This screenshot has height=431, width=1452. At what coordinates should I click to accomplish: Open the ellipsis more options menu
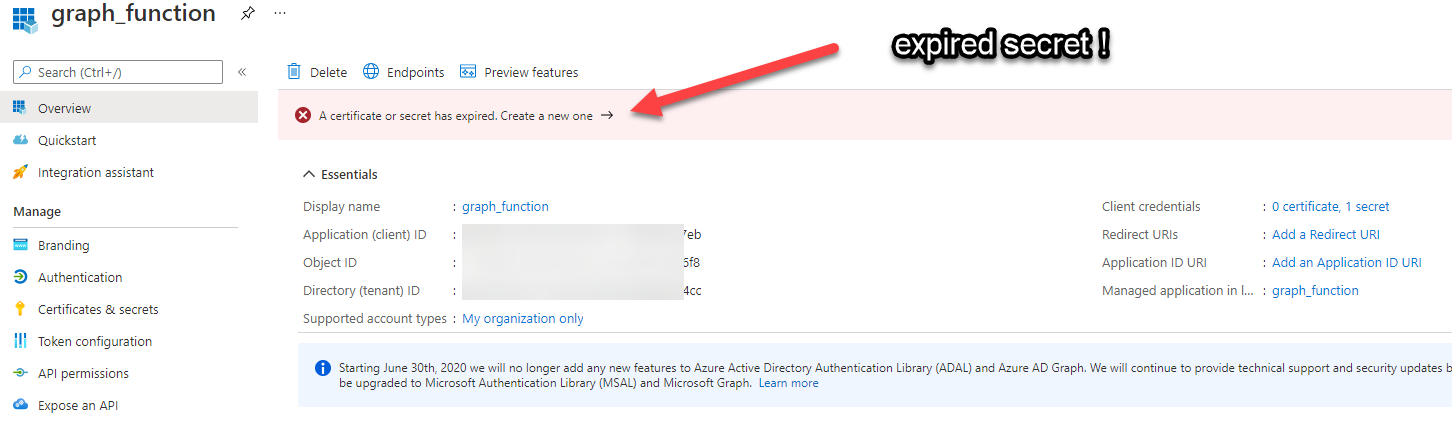[x=280, y=13]
